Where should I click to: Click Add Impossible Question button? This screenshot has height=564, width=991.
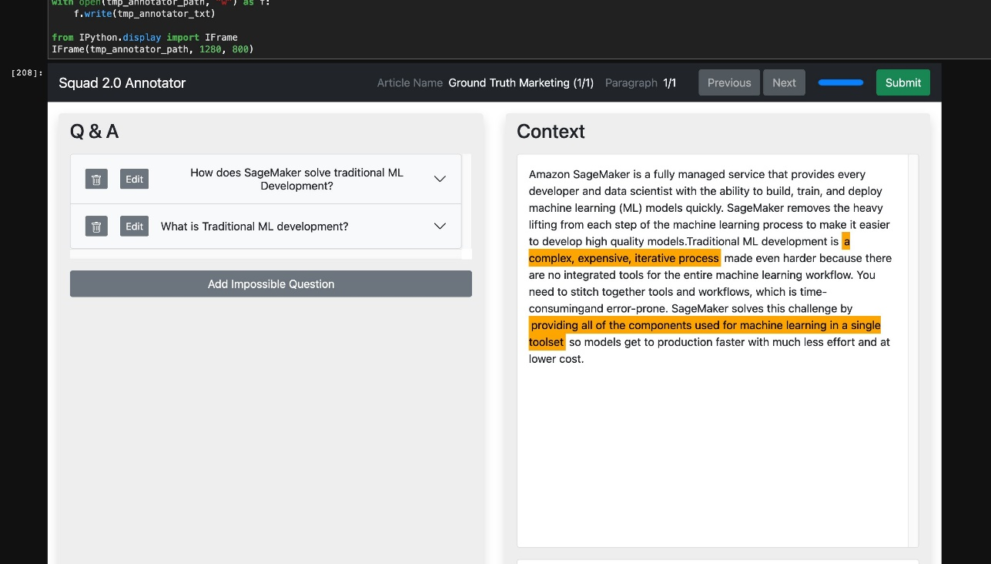point(271,284)
